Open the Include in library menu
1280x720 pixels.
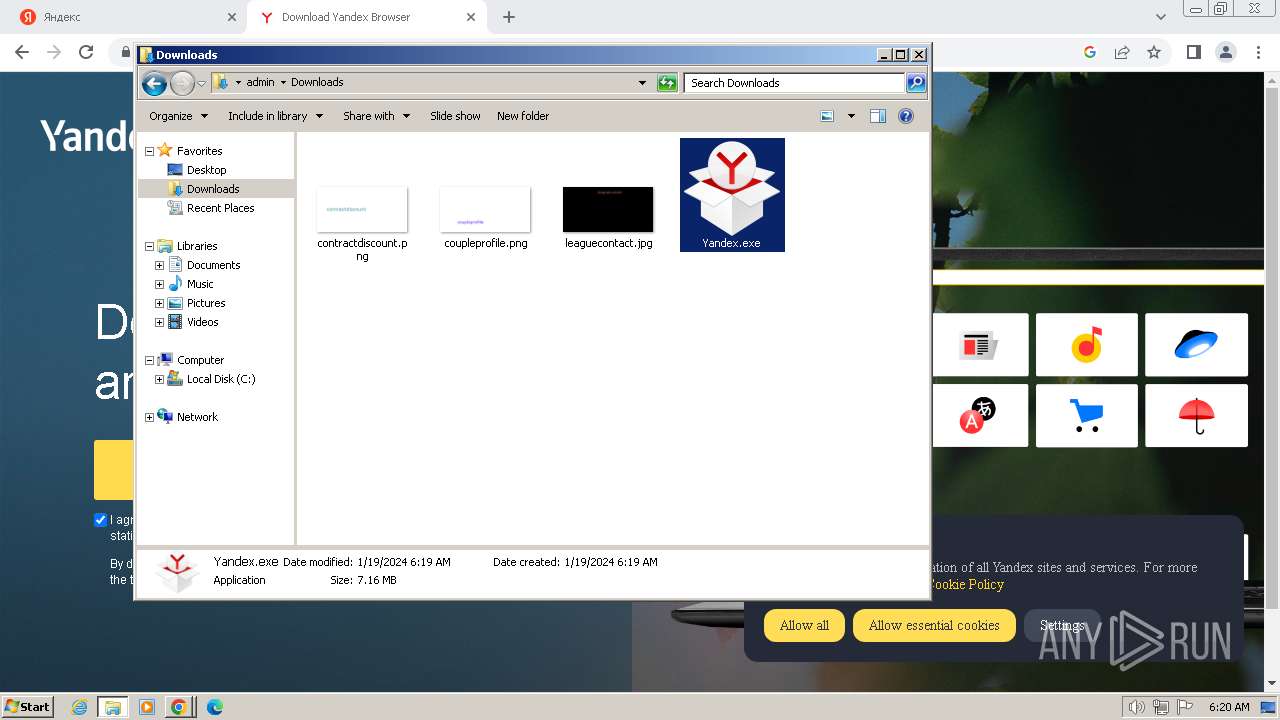coord(275,116)
